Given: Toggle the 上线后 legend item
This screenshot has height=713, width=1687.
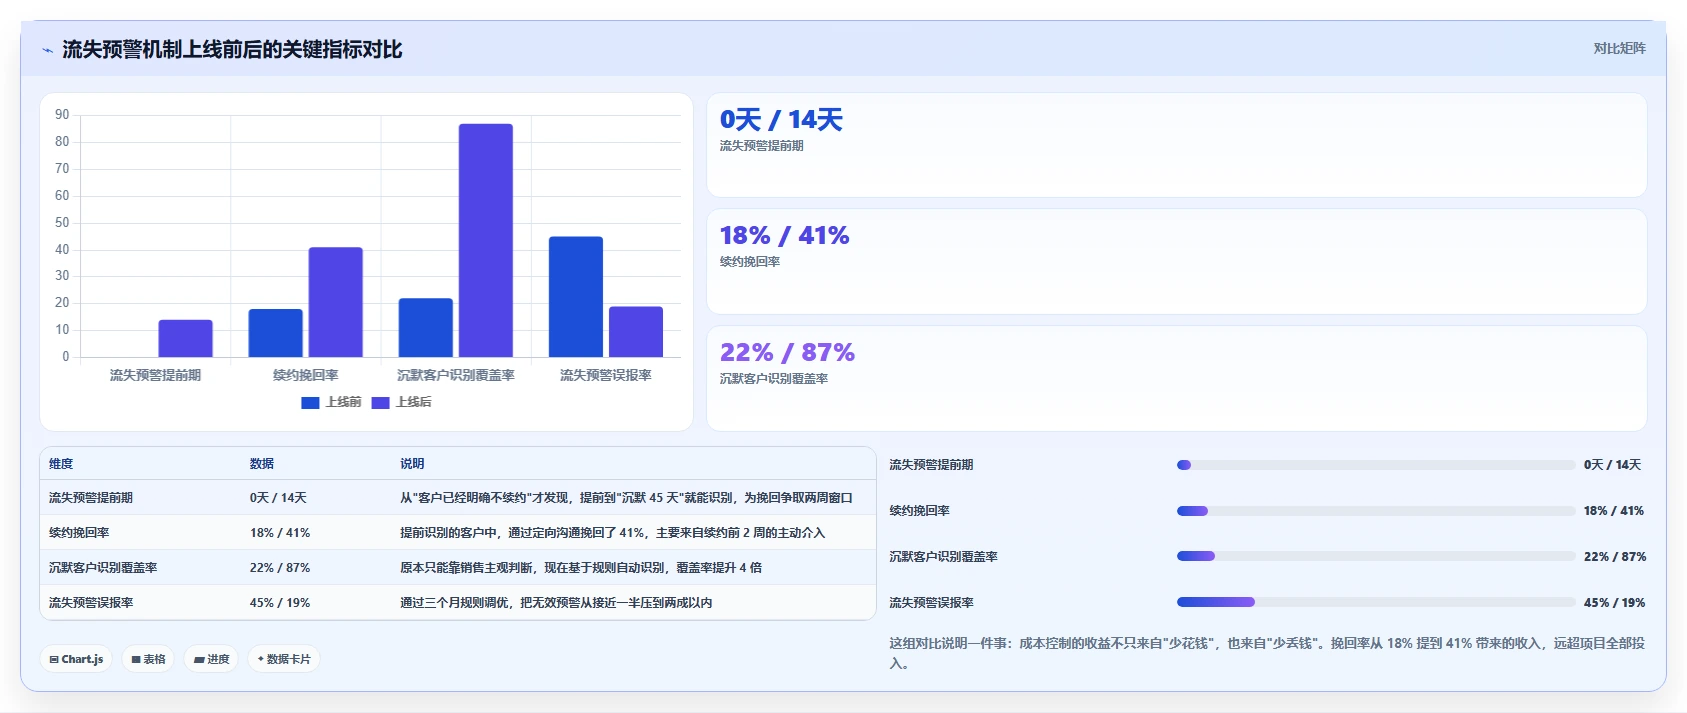Looking at the screenshot, I should coord(402,402).
